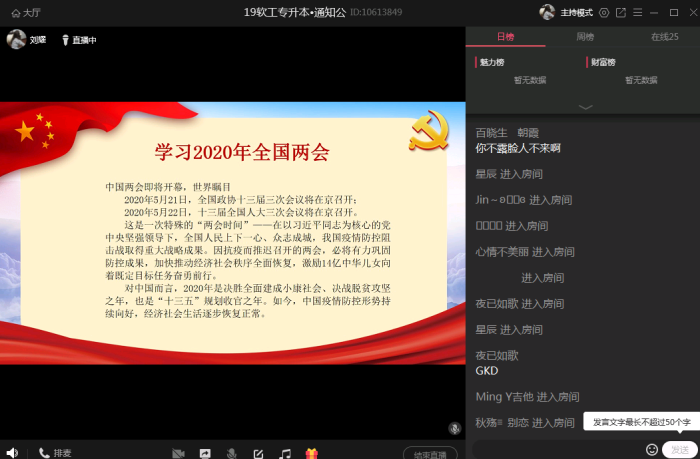This screenshot has height=459, width=700.
Task: Click the pop-out share window icon
Action: pyautogui.click(x=621, y=13)
